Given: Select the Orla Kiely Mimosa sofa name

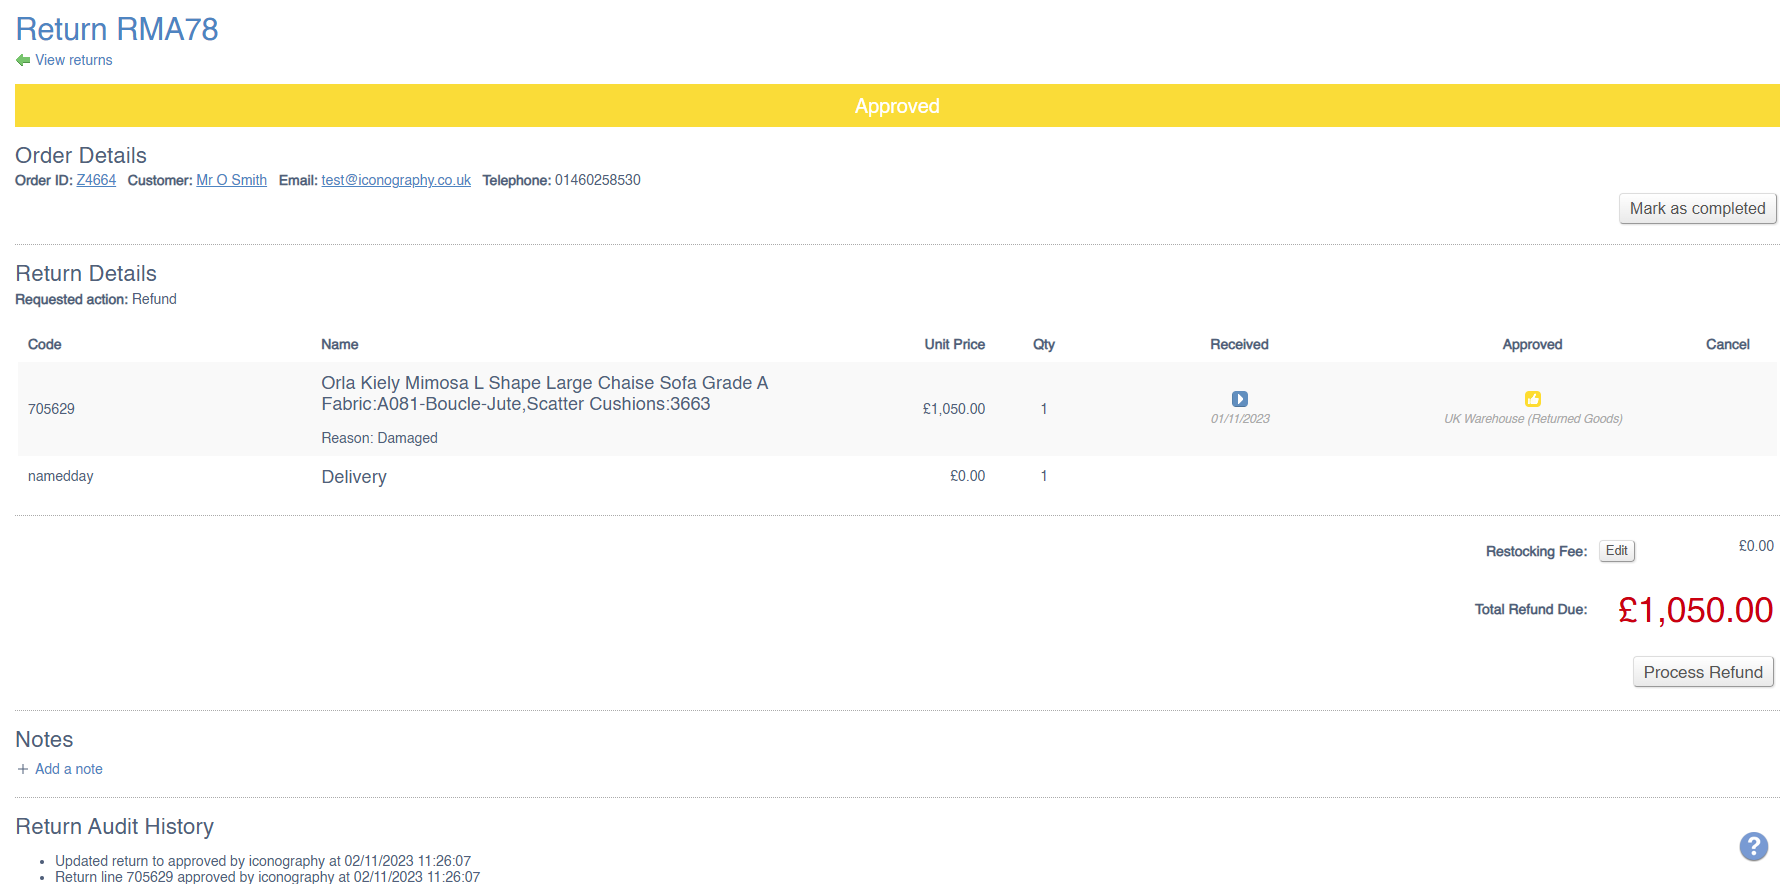Looking at the screenshot, I should pos(544,394).
